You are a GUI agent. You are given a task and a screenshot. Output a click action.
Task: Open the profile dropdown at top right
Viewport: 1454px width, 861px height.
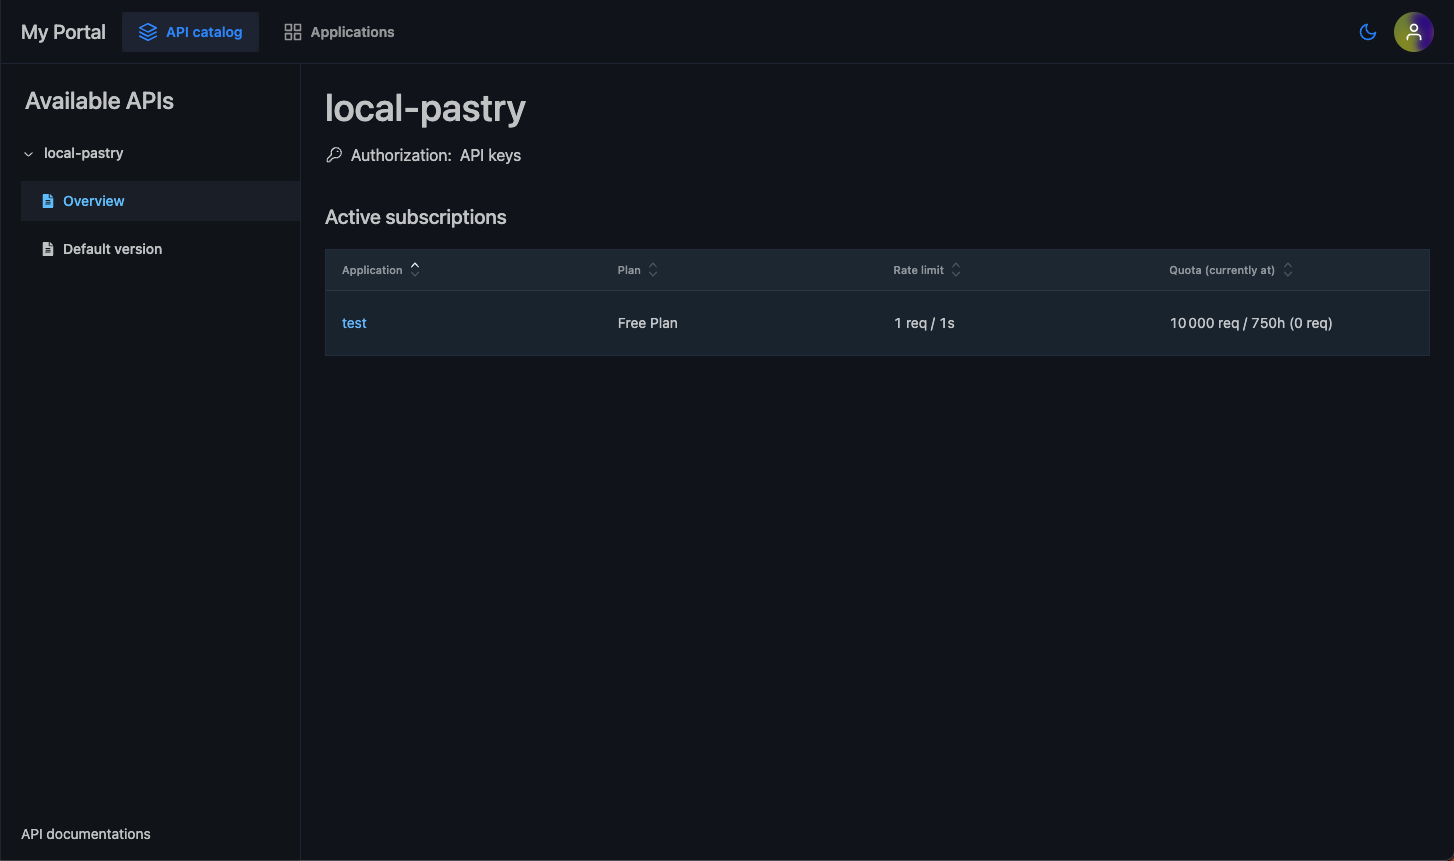tap(1413, 31)
